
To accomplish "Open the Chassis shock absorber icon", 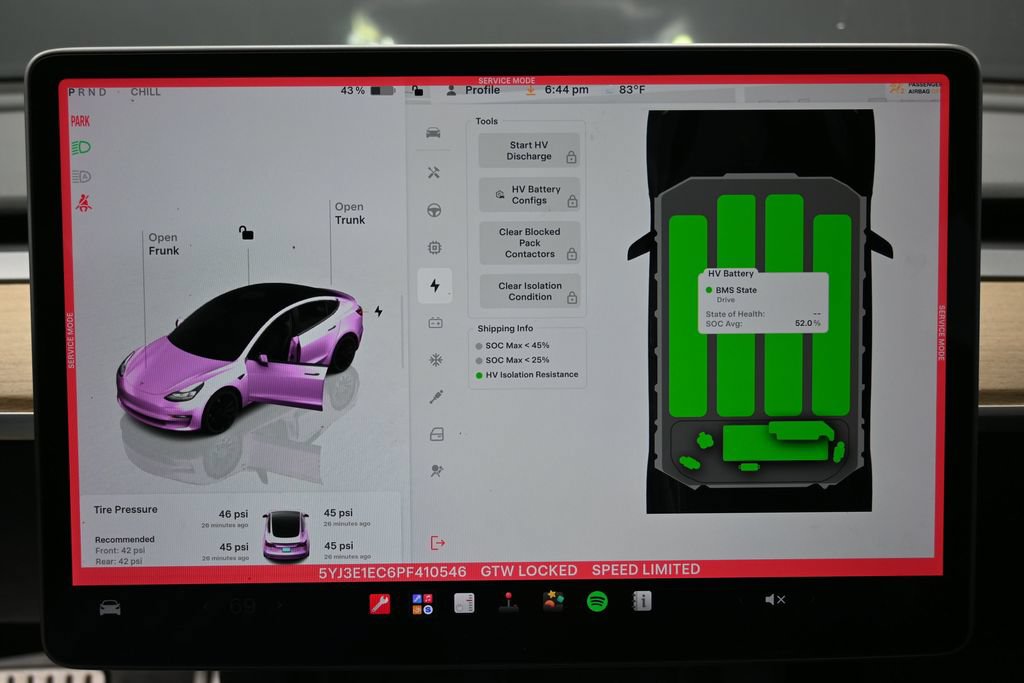I will click(x=436, y=397).
